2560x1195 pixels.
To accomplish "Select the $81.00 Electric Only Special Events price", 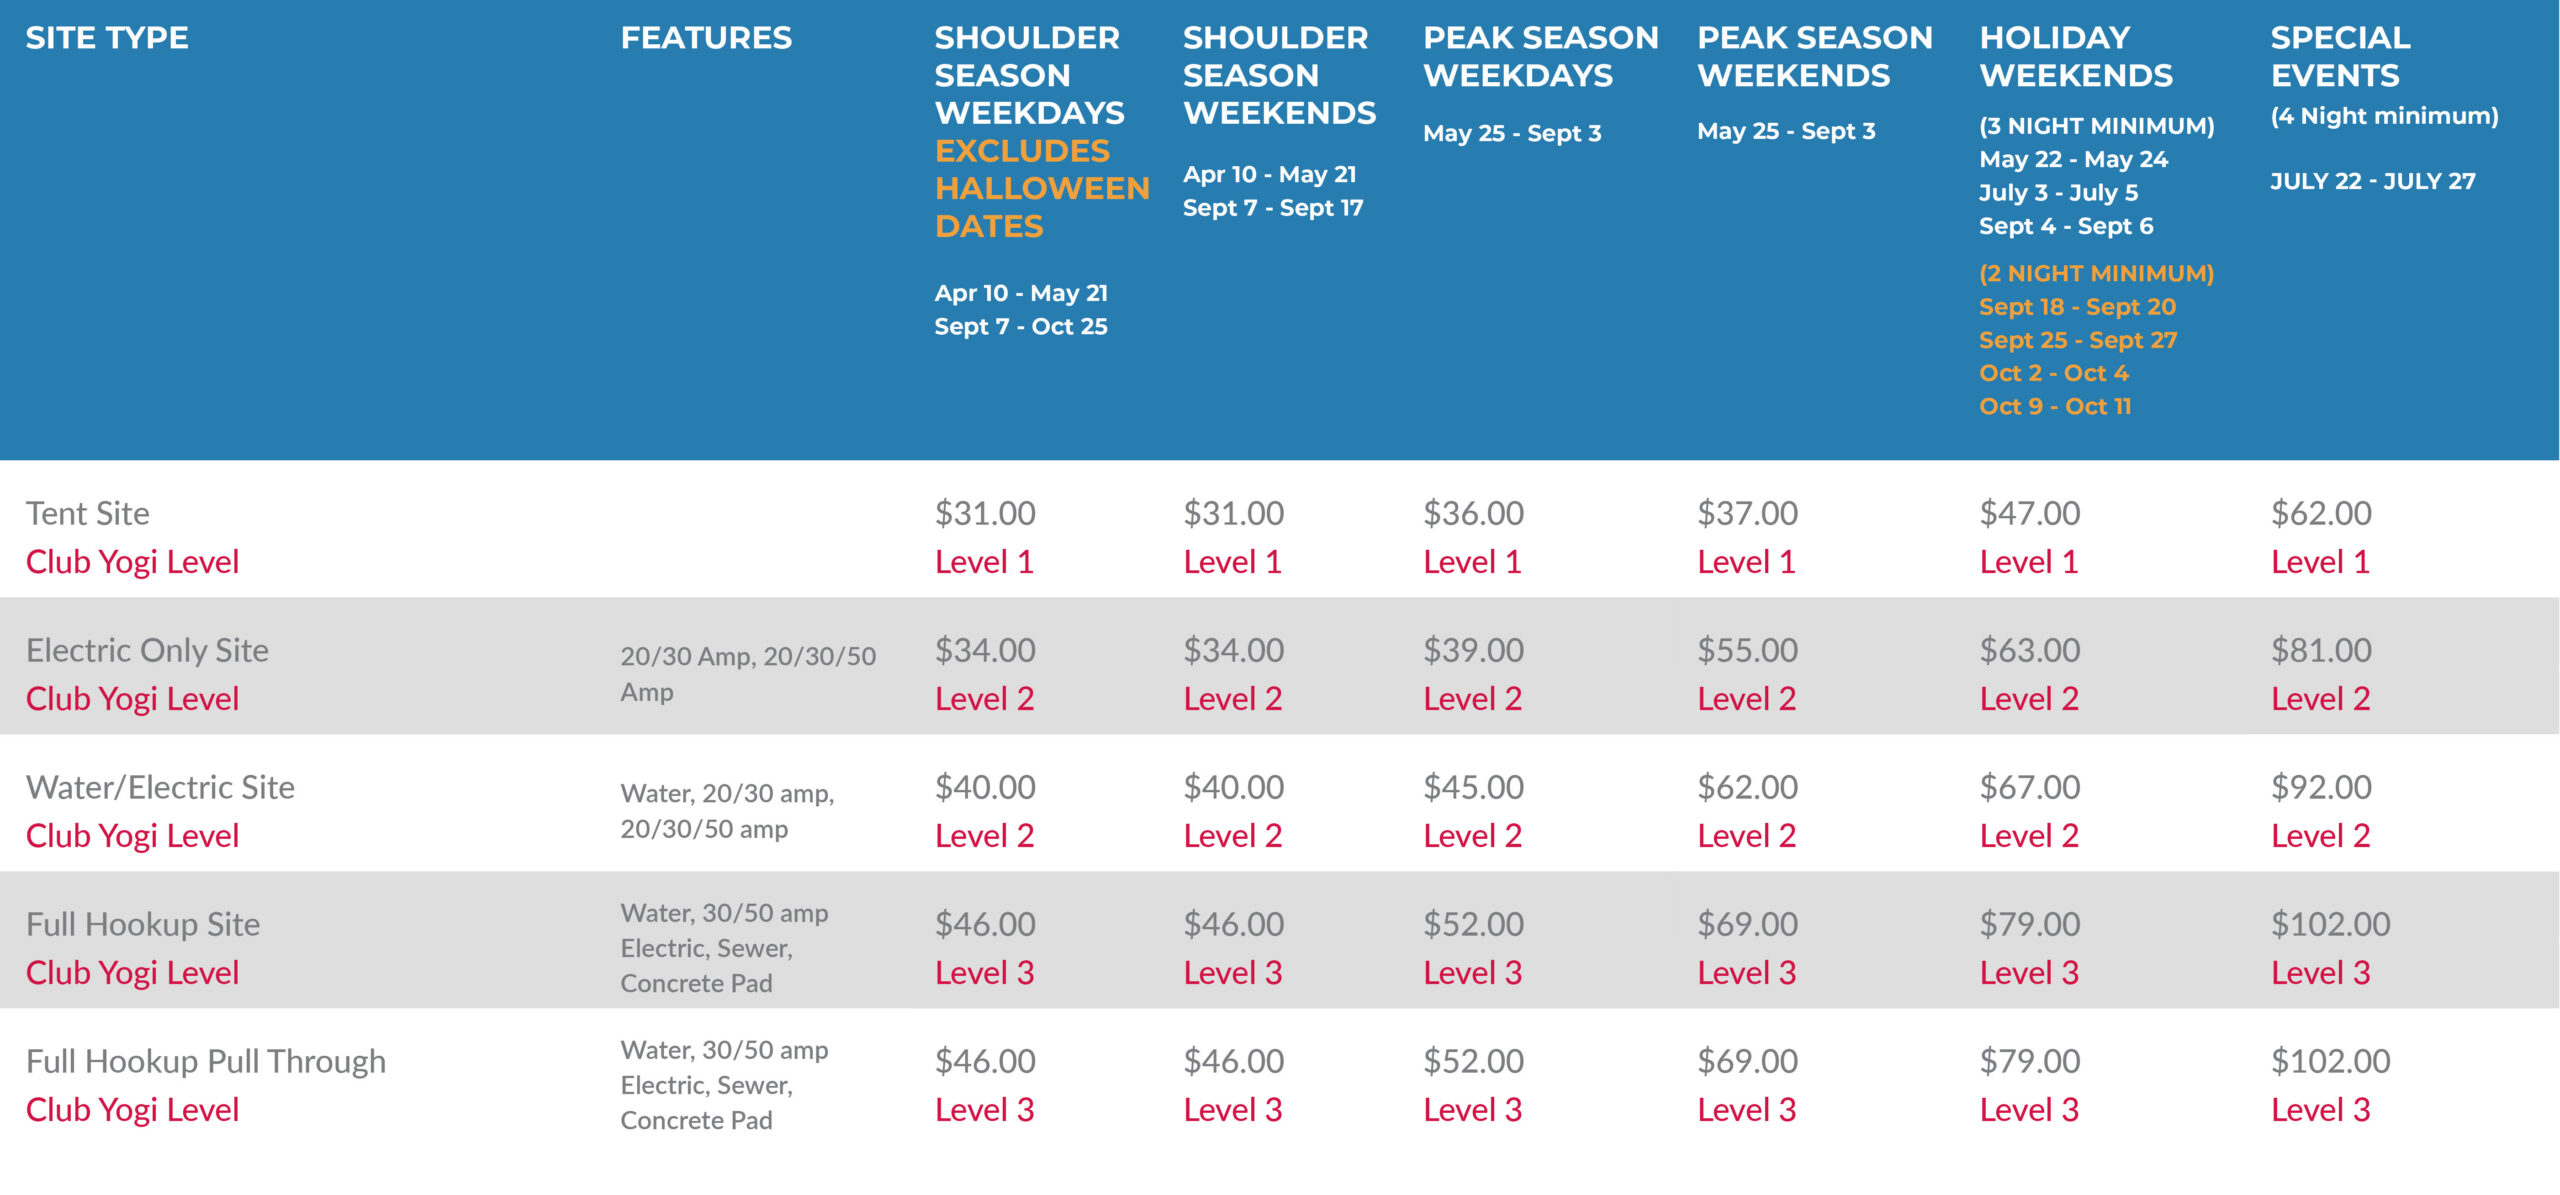I will coord(2321,650).
